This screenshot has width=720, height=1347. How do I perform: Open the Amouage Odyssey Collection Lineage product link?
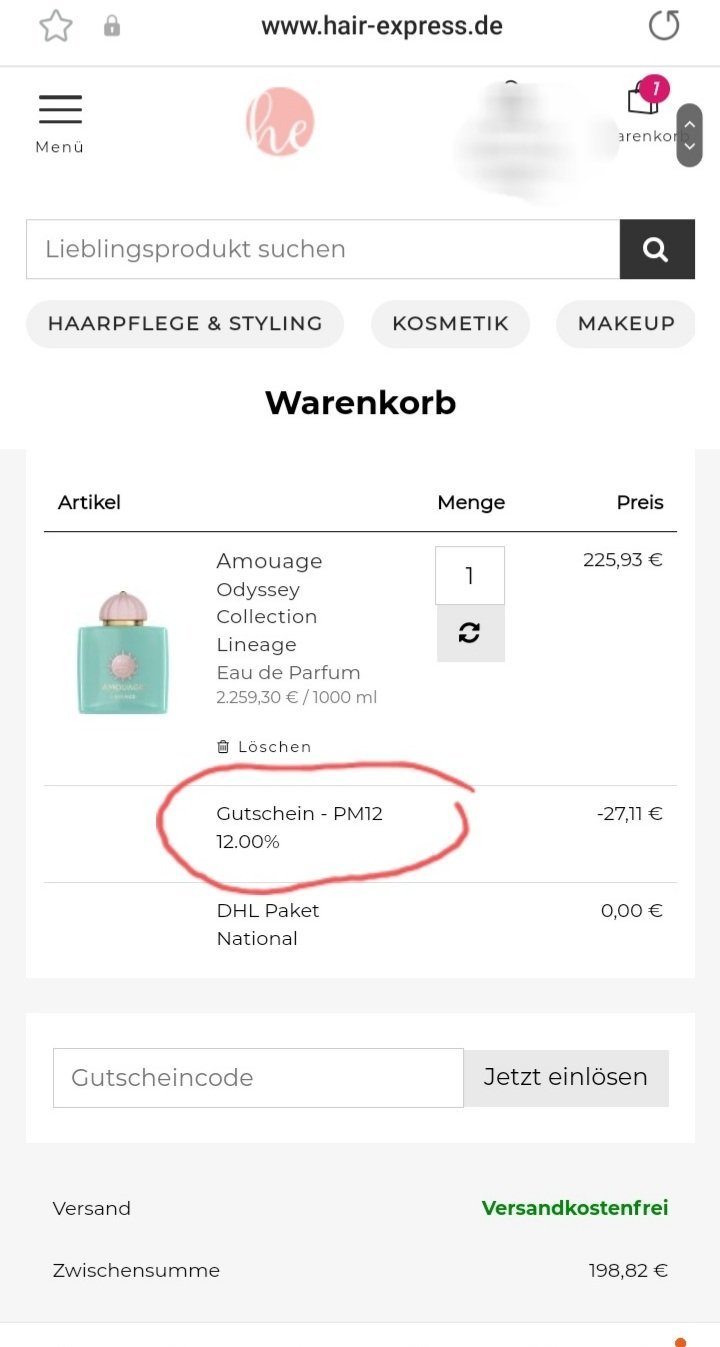pyautogui.click(x=269, y=603)
